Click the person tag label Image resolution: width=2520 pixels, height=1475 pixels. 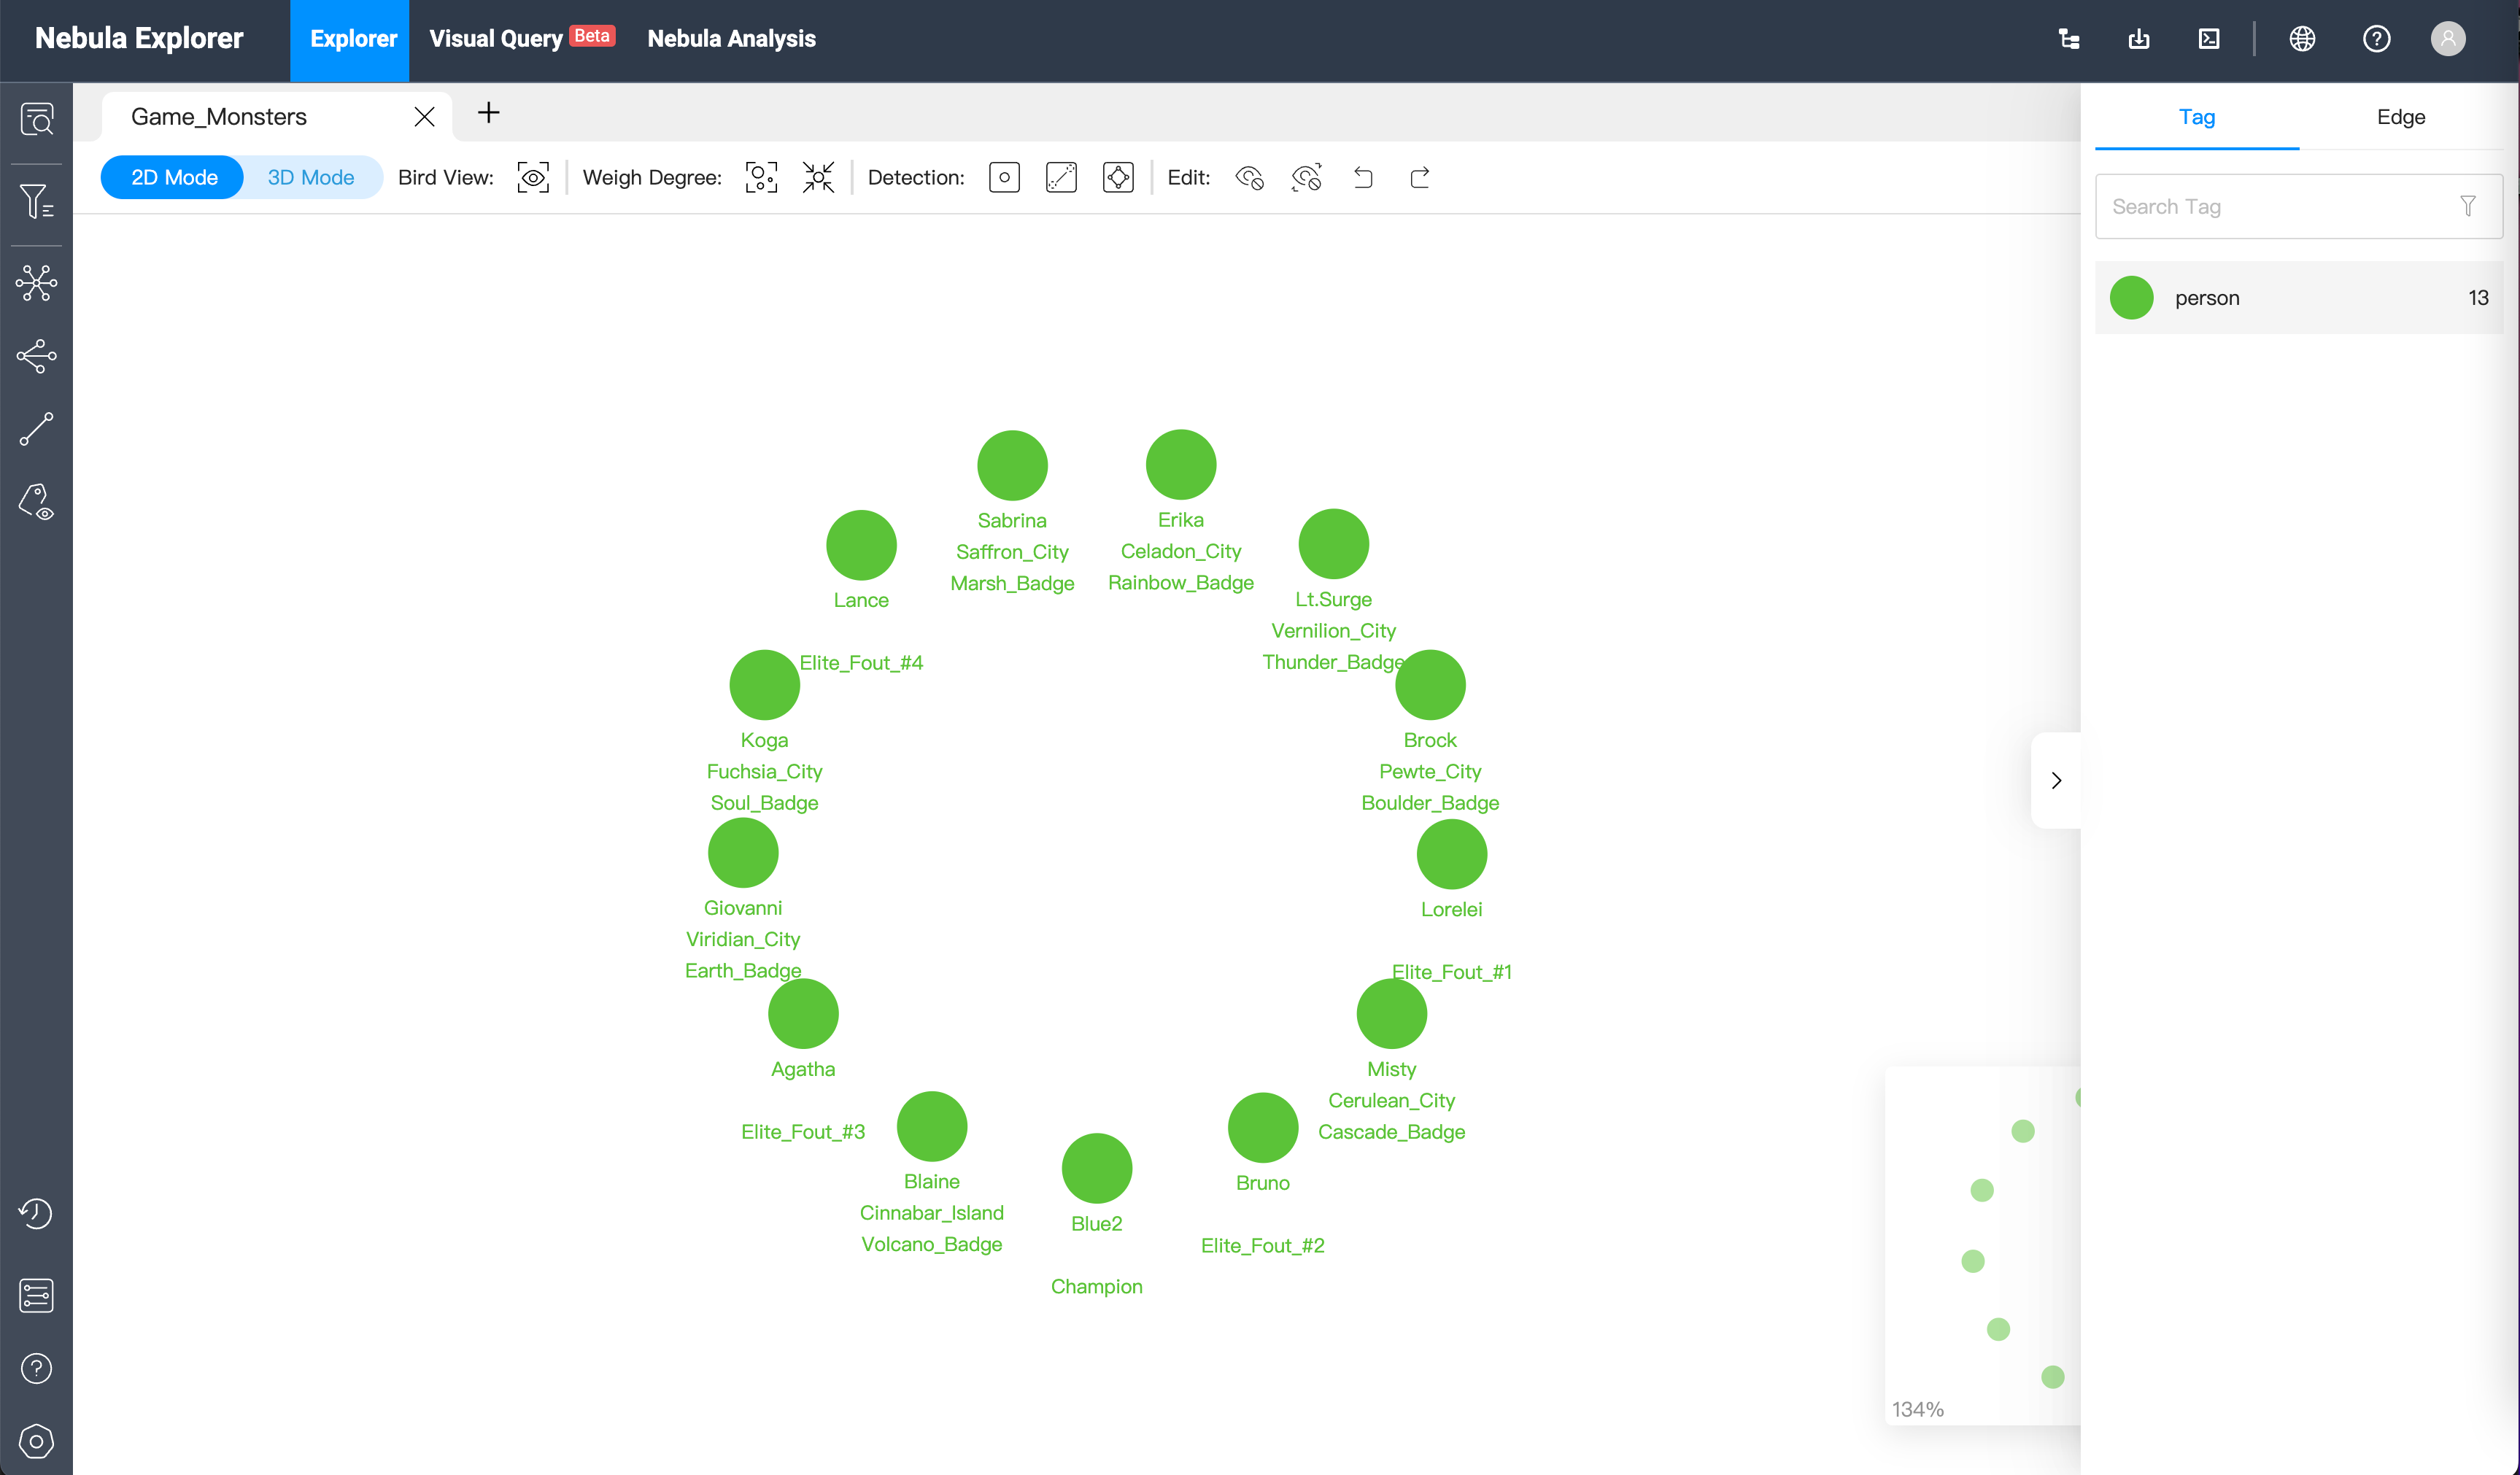coord(2206,298)
